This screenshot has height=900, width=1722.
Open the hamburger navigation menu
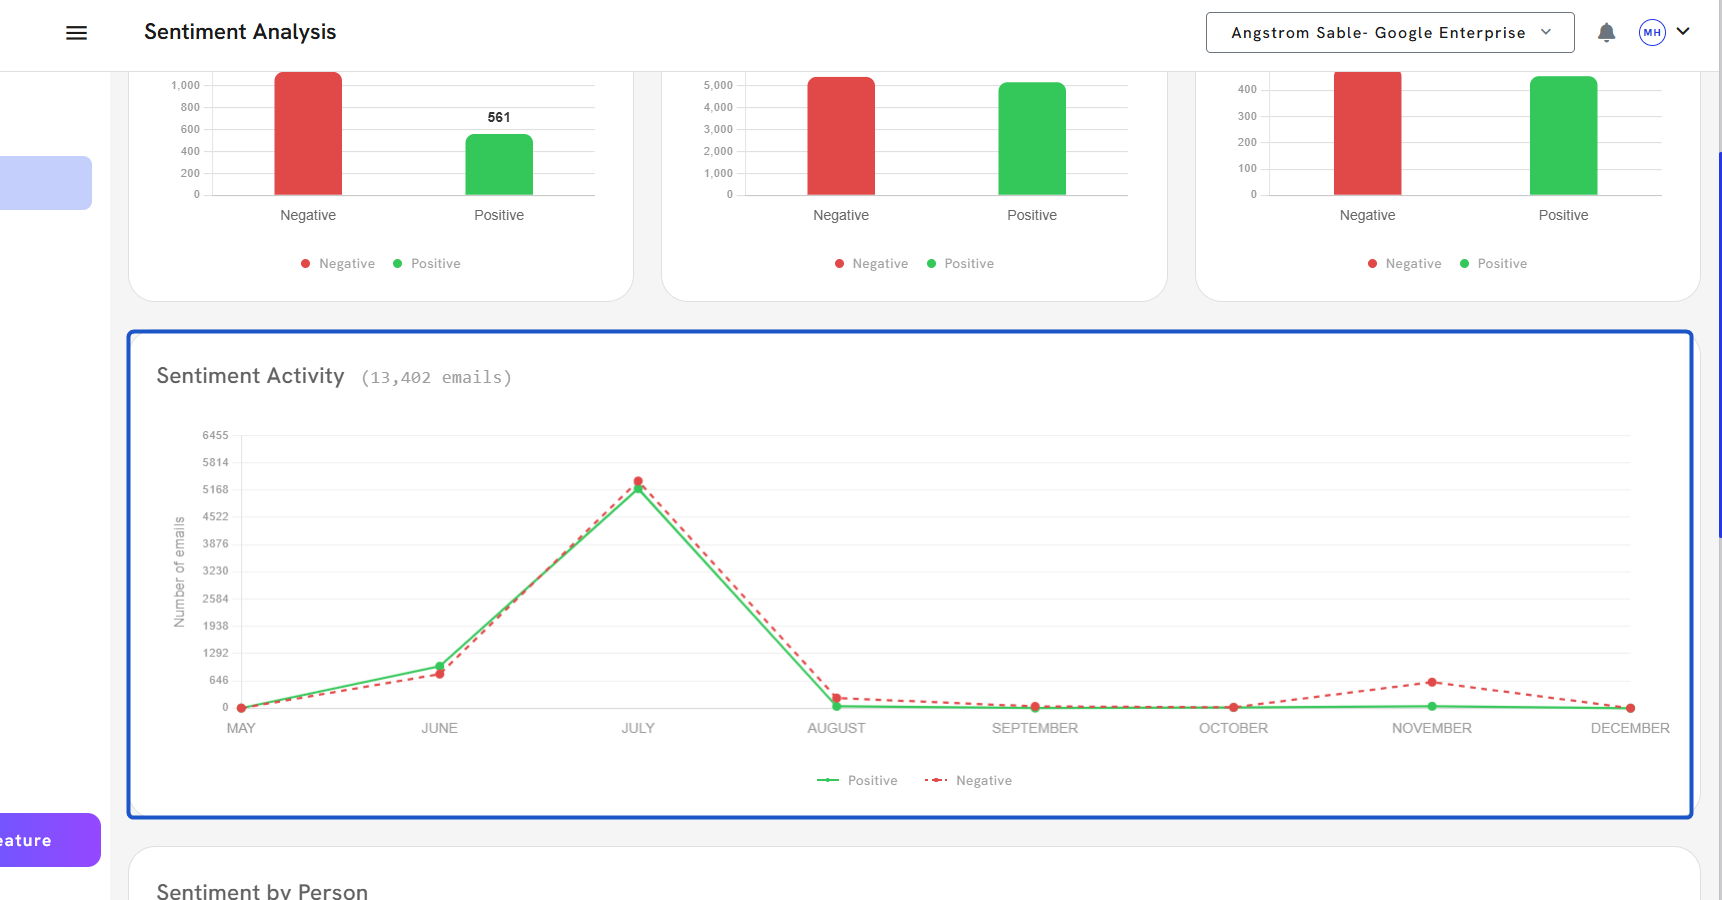[76, 33]
